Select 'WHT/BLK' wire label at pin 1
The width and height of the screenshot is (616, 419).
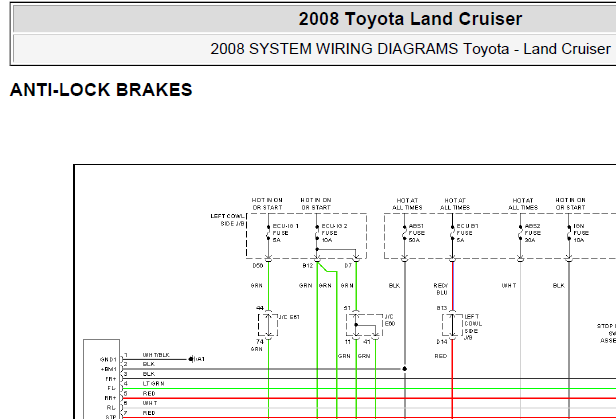[156, 355]
